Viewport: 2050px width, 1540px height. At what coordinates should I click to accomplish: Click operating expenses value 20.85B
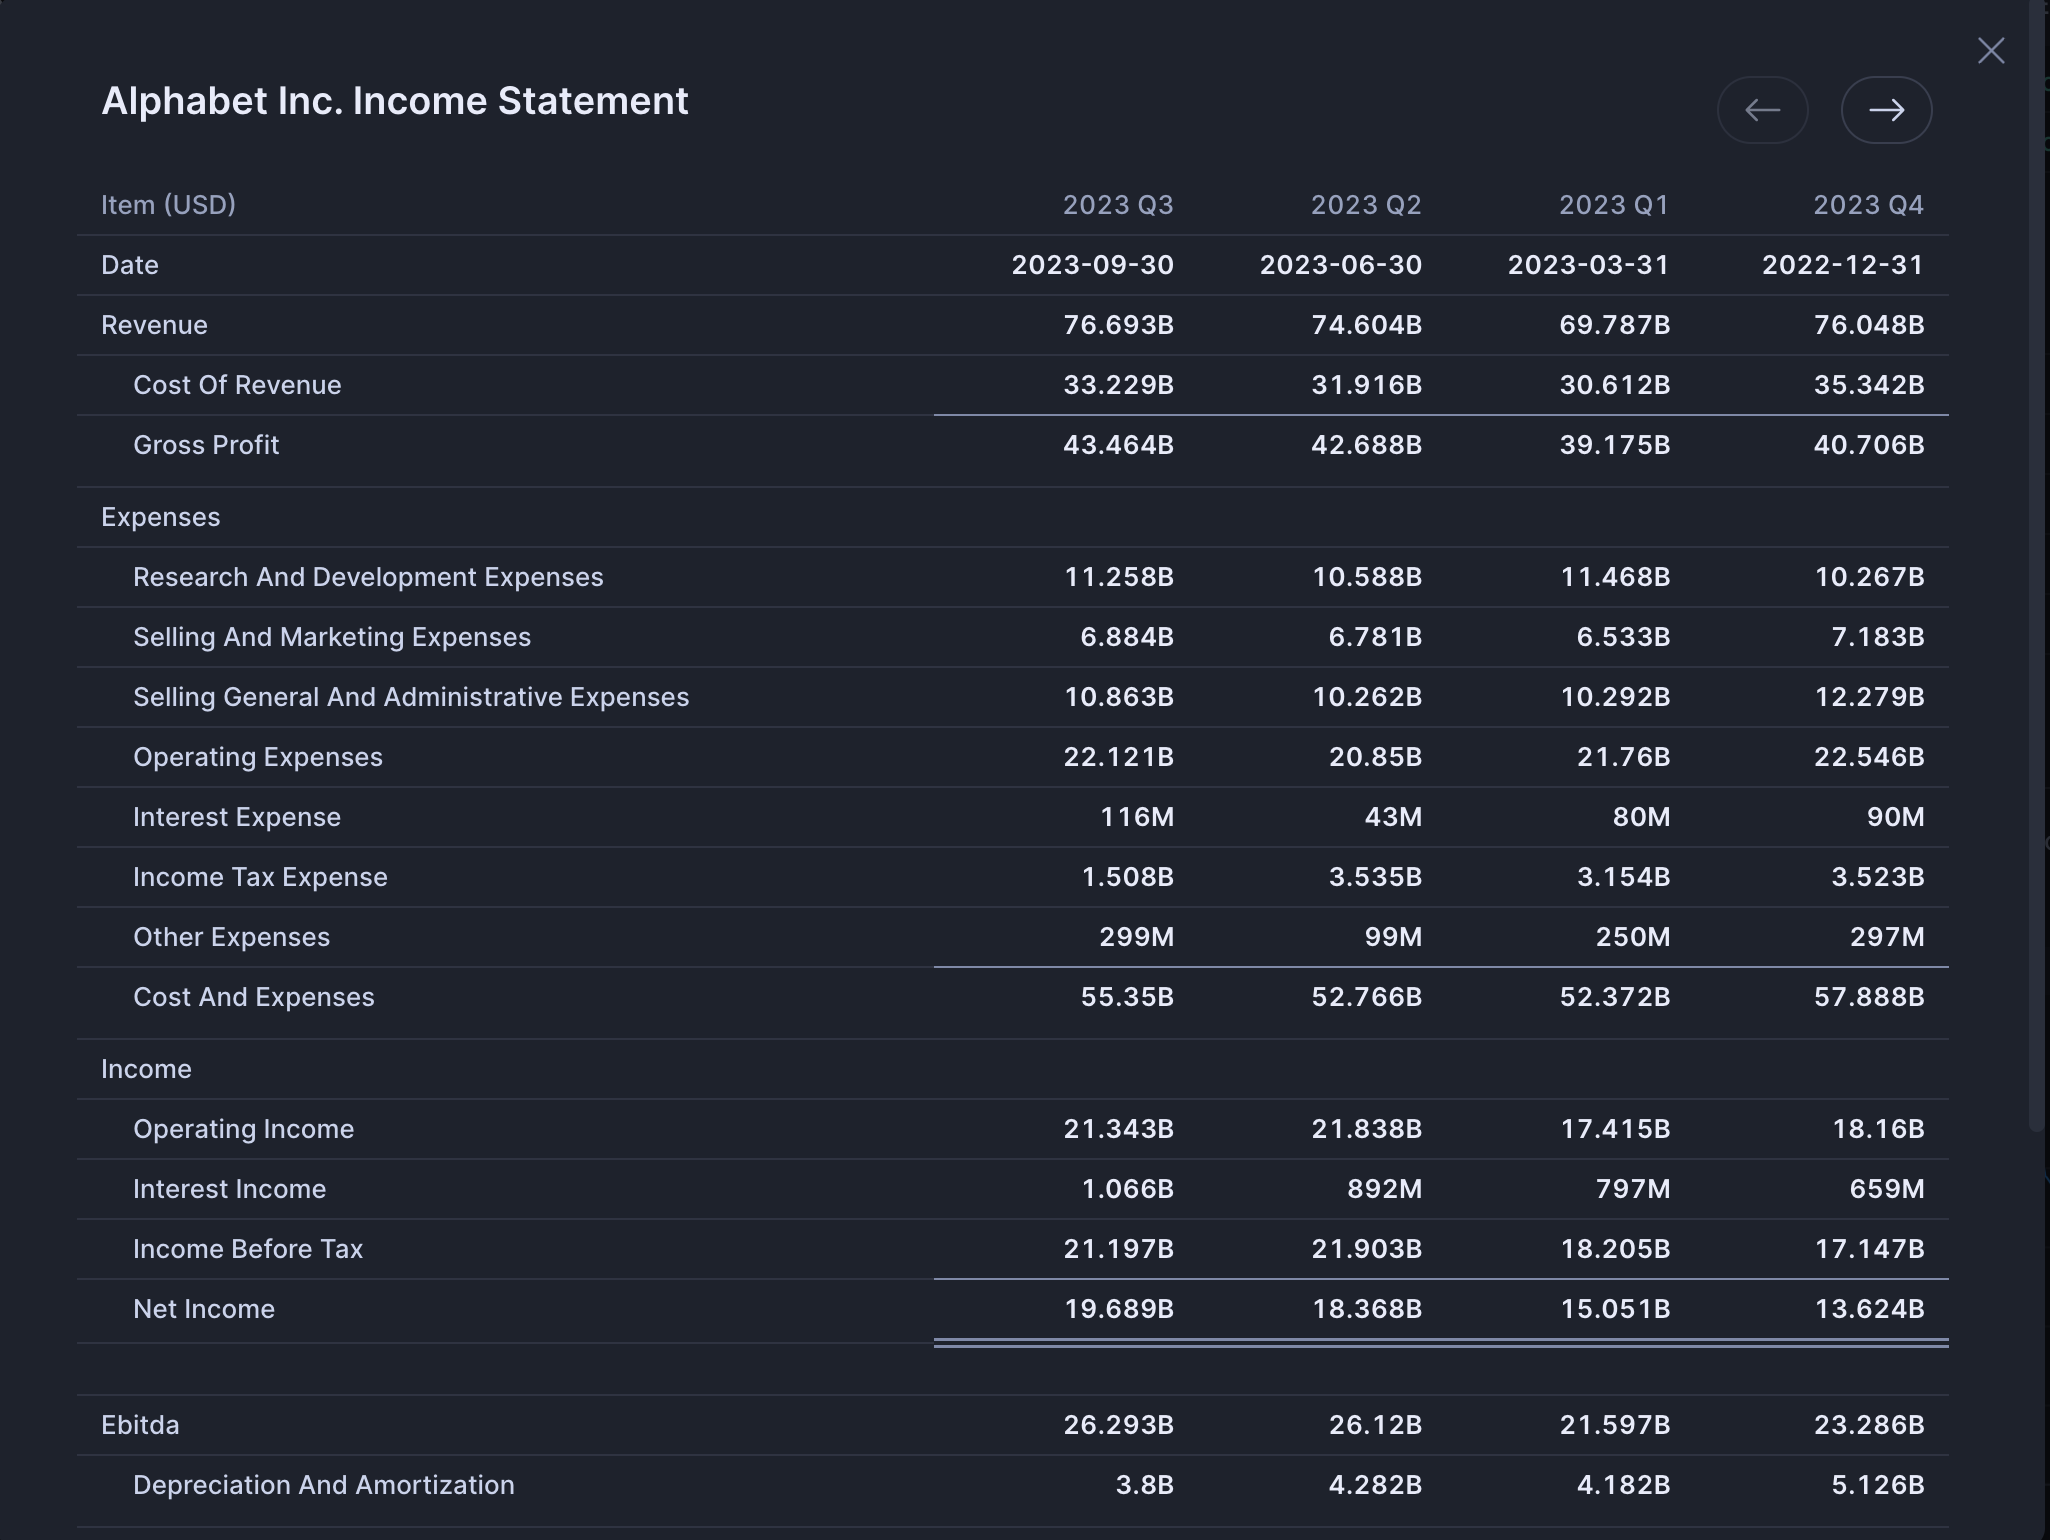1375,757
